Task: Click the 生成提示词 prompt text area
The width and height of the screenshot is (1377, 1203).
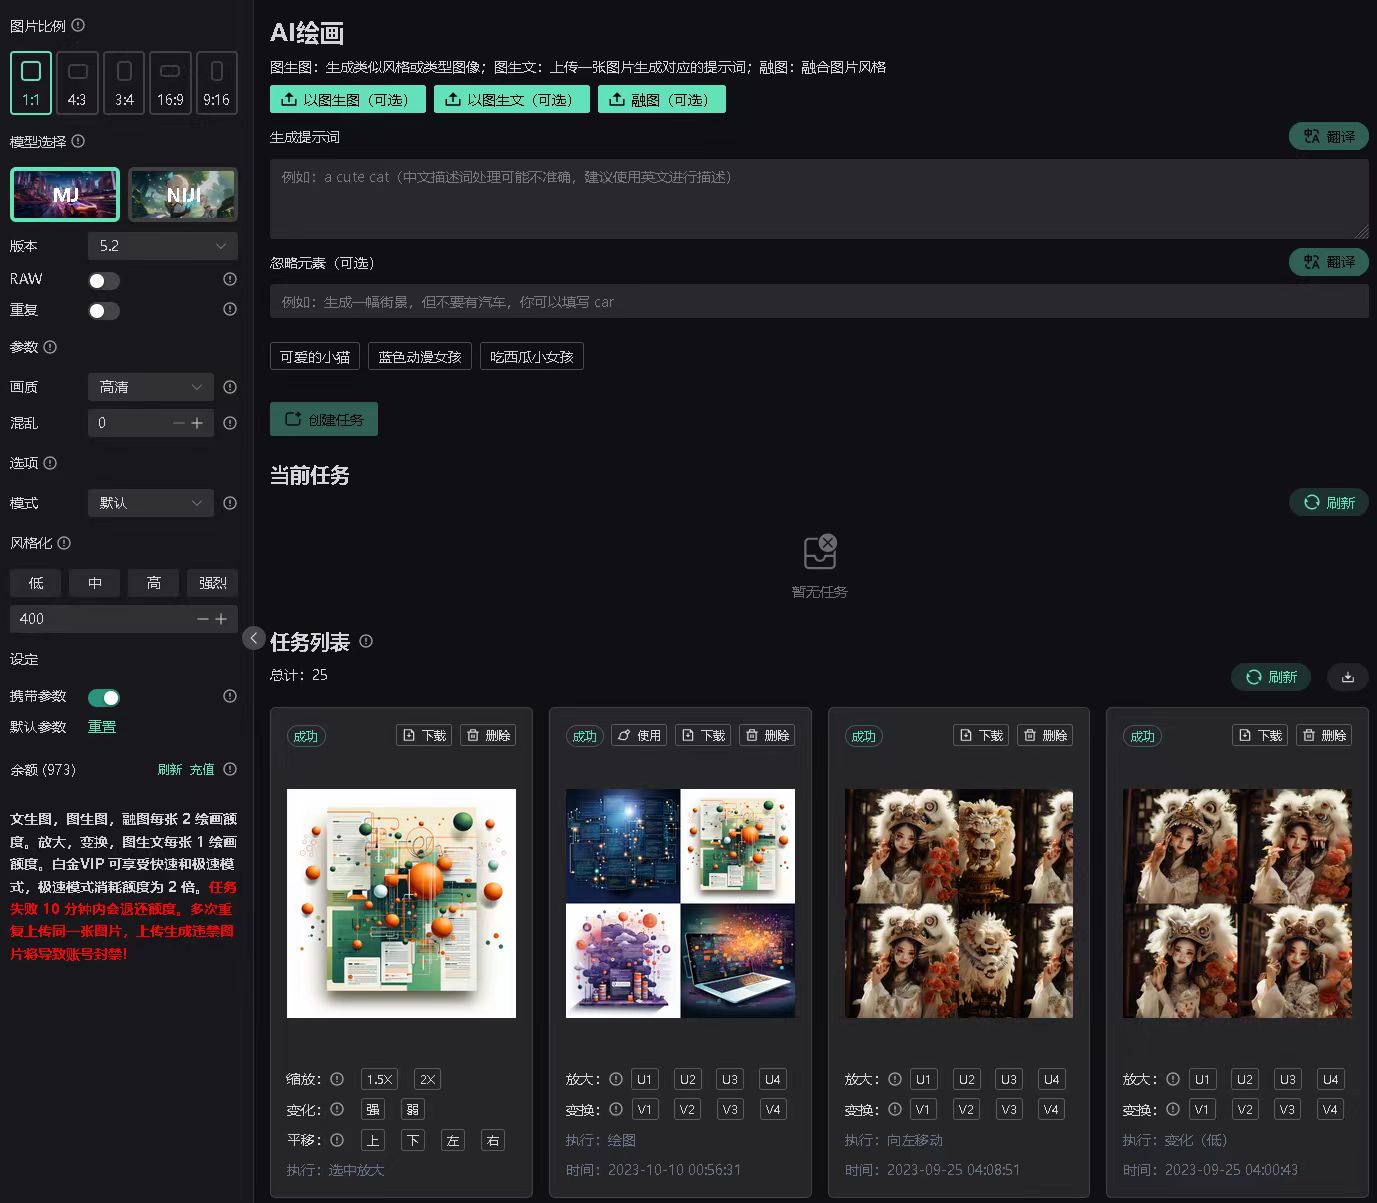Action: tap(818, 199)
